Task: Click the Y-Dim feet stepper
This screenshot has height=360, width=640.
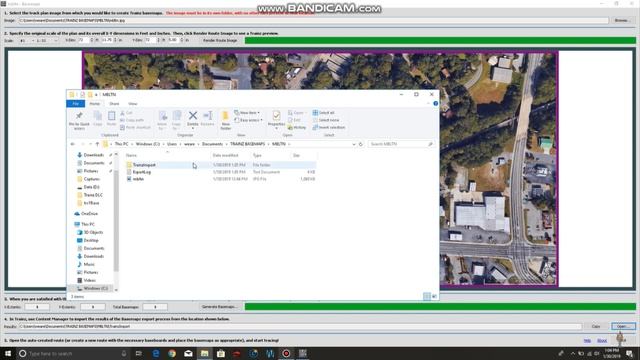Action: (x=159, y=40)
